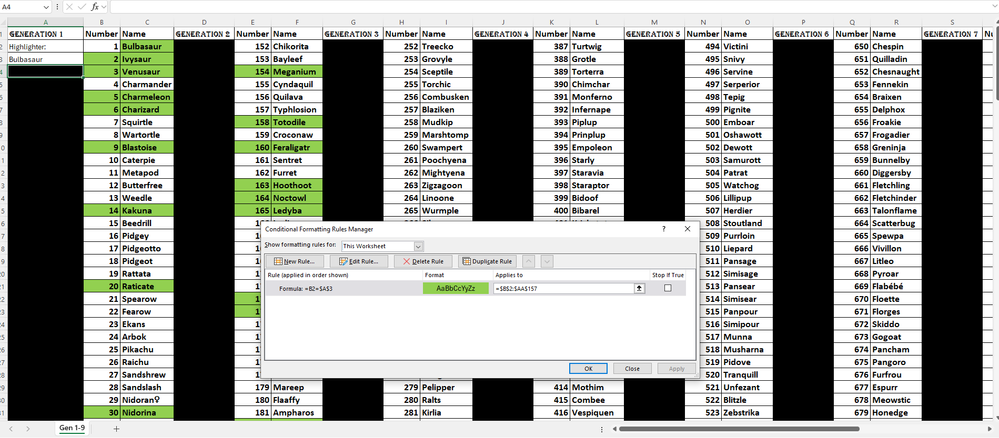
Task: Expand the Name Box dropdown
Action: pos(46,6)
